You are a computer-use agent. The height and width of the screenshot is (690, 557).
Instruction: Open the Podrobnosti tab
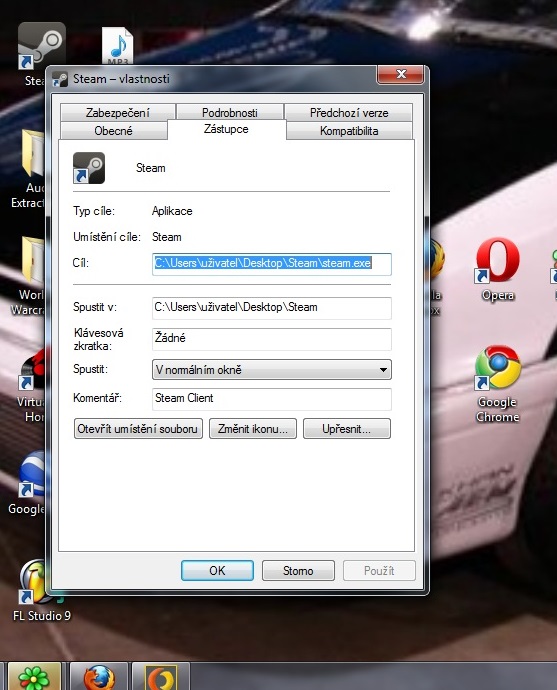pos(230,113)
